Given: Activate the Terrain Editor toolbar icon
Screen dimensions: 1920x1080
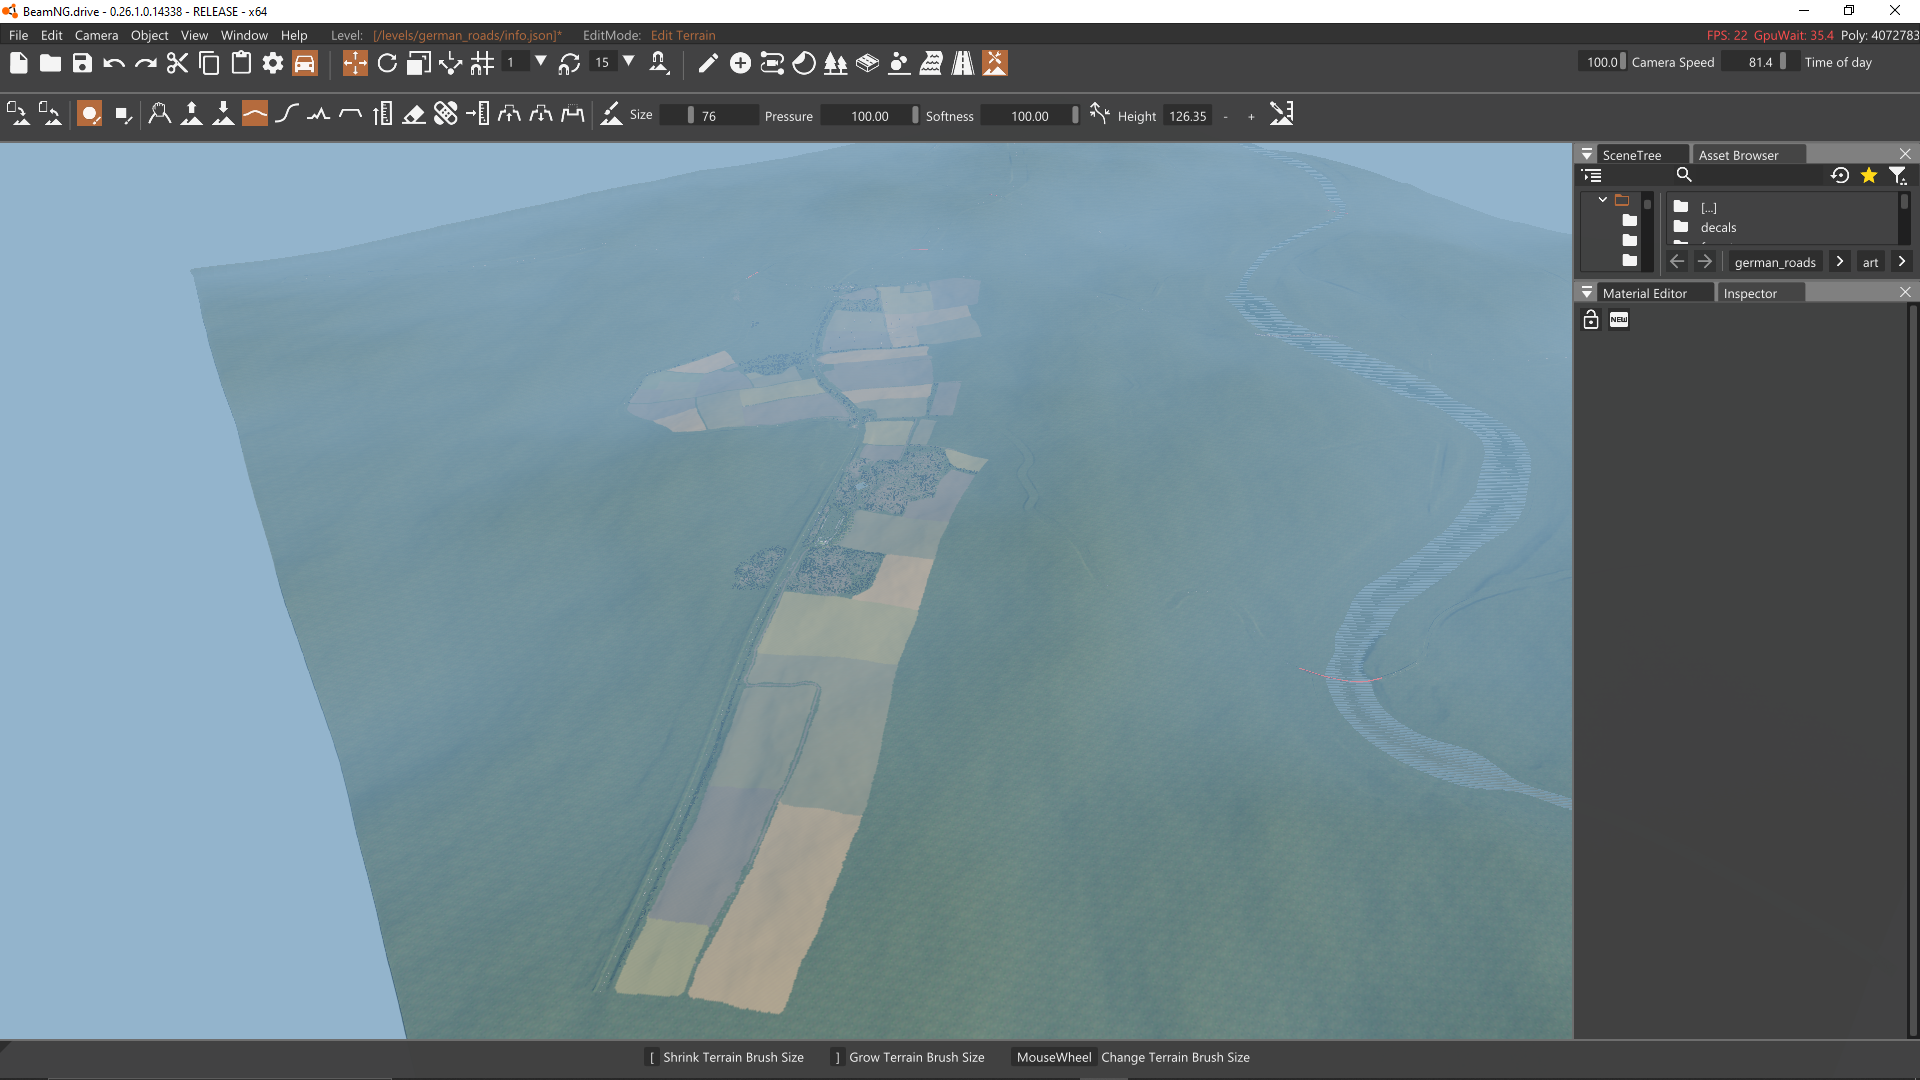Looking at the screenshot, I should click(x=994, y=64).
